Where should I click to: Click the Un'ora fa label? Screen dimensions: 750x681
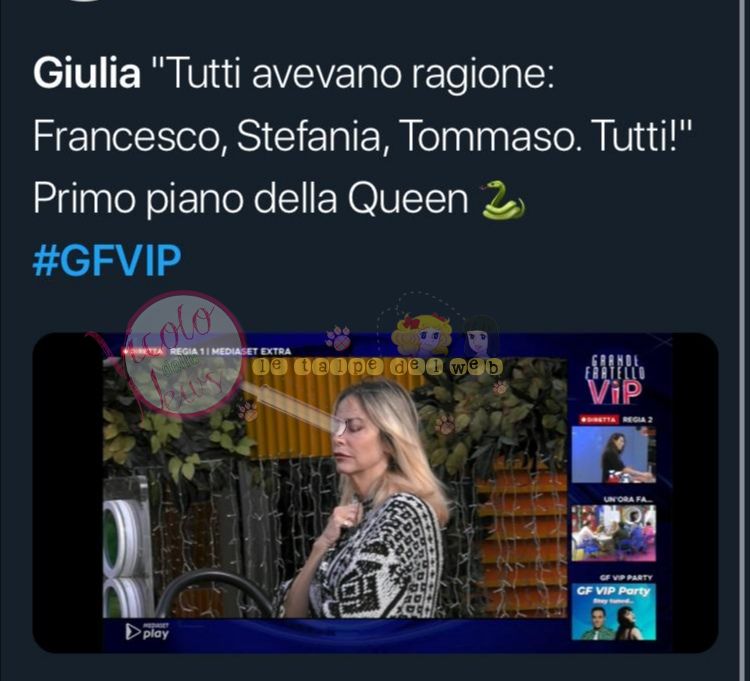click(x=628, y=499)
